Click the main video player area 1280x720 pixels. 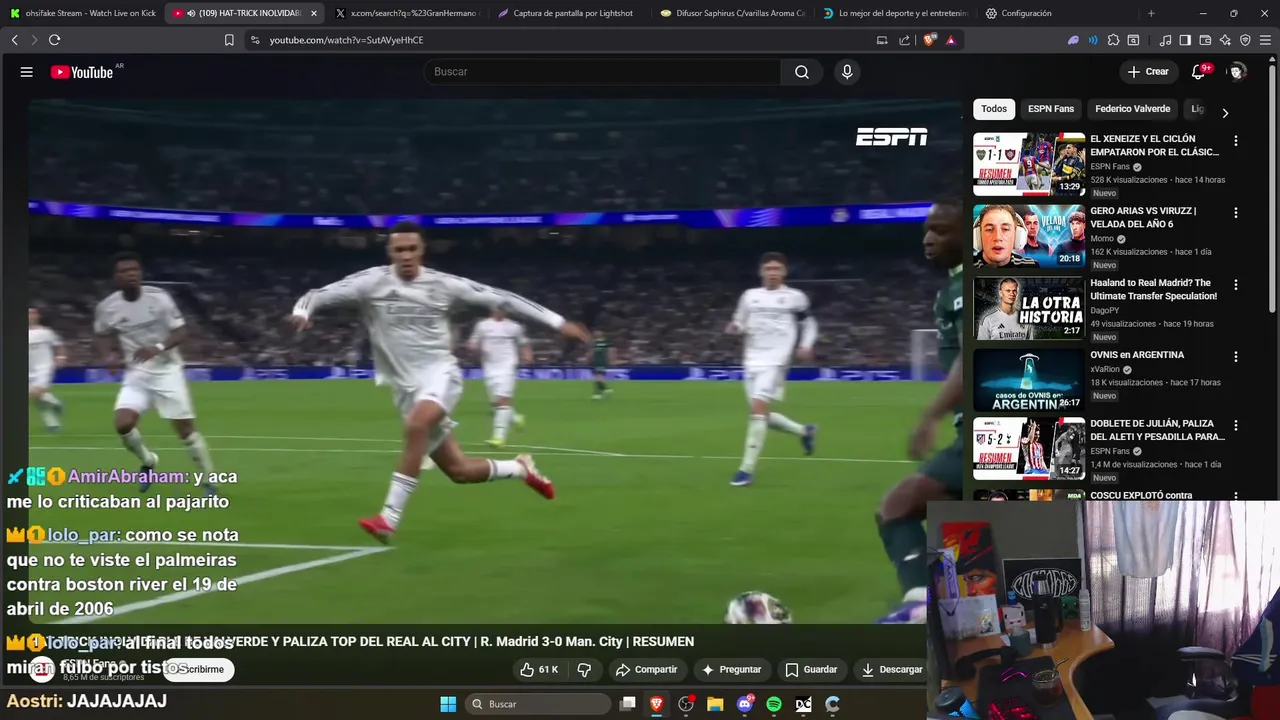click(x=495, y=360)
